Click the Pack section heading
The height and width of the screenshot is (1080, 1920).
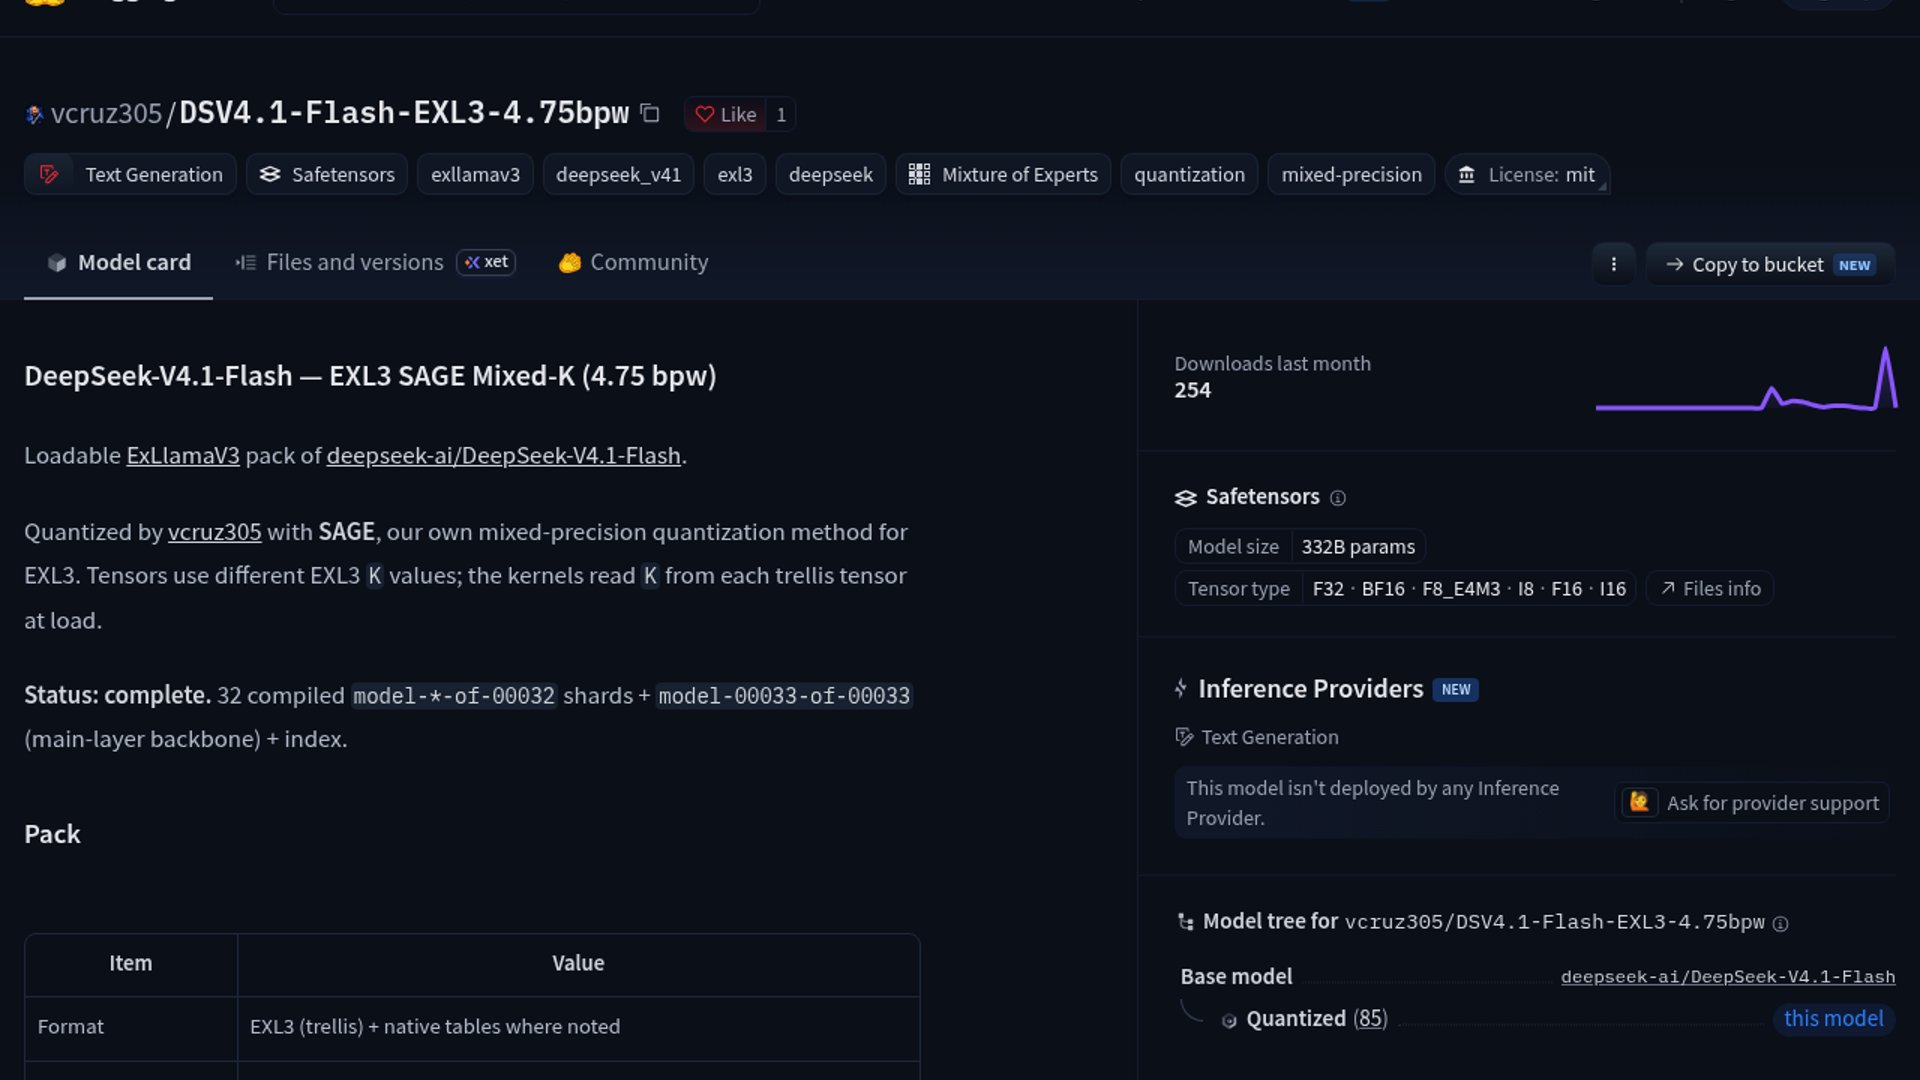tap(52, 834)
